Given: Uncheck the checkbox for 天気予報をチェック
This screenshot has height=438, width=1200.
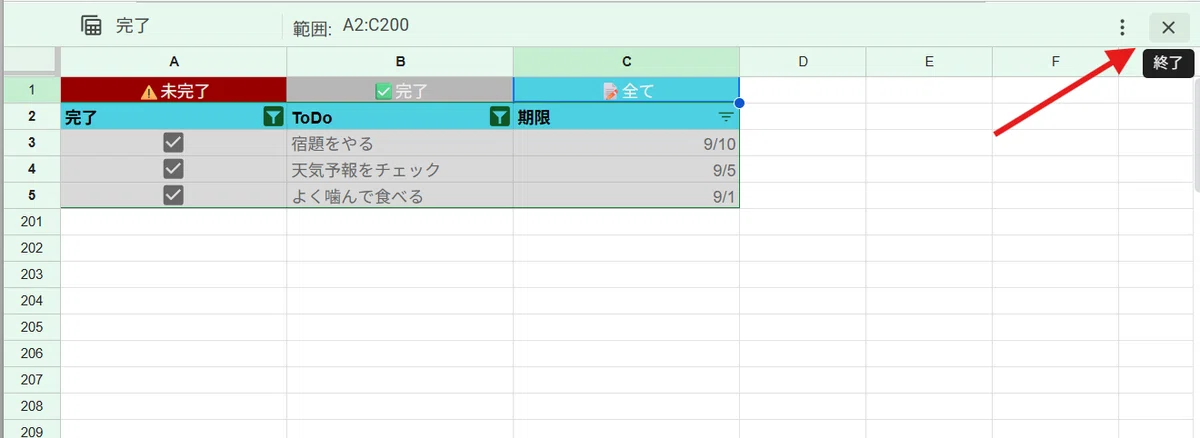Looking at the screenshot, I should coord(173,169).
